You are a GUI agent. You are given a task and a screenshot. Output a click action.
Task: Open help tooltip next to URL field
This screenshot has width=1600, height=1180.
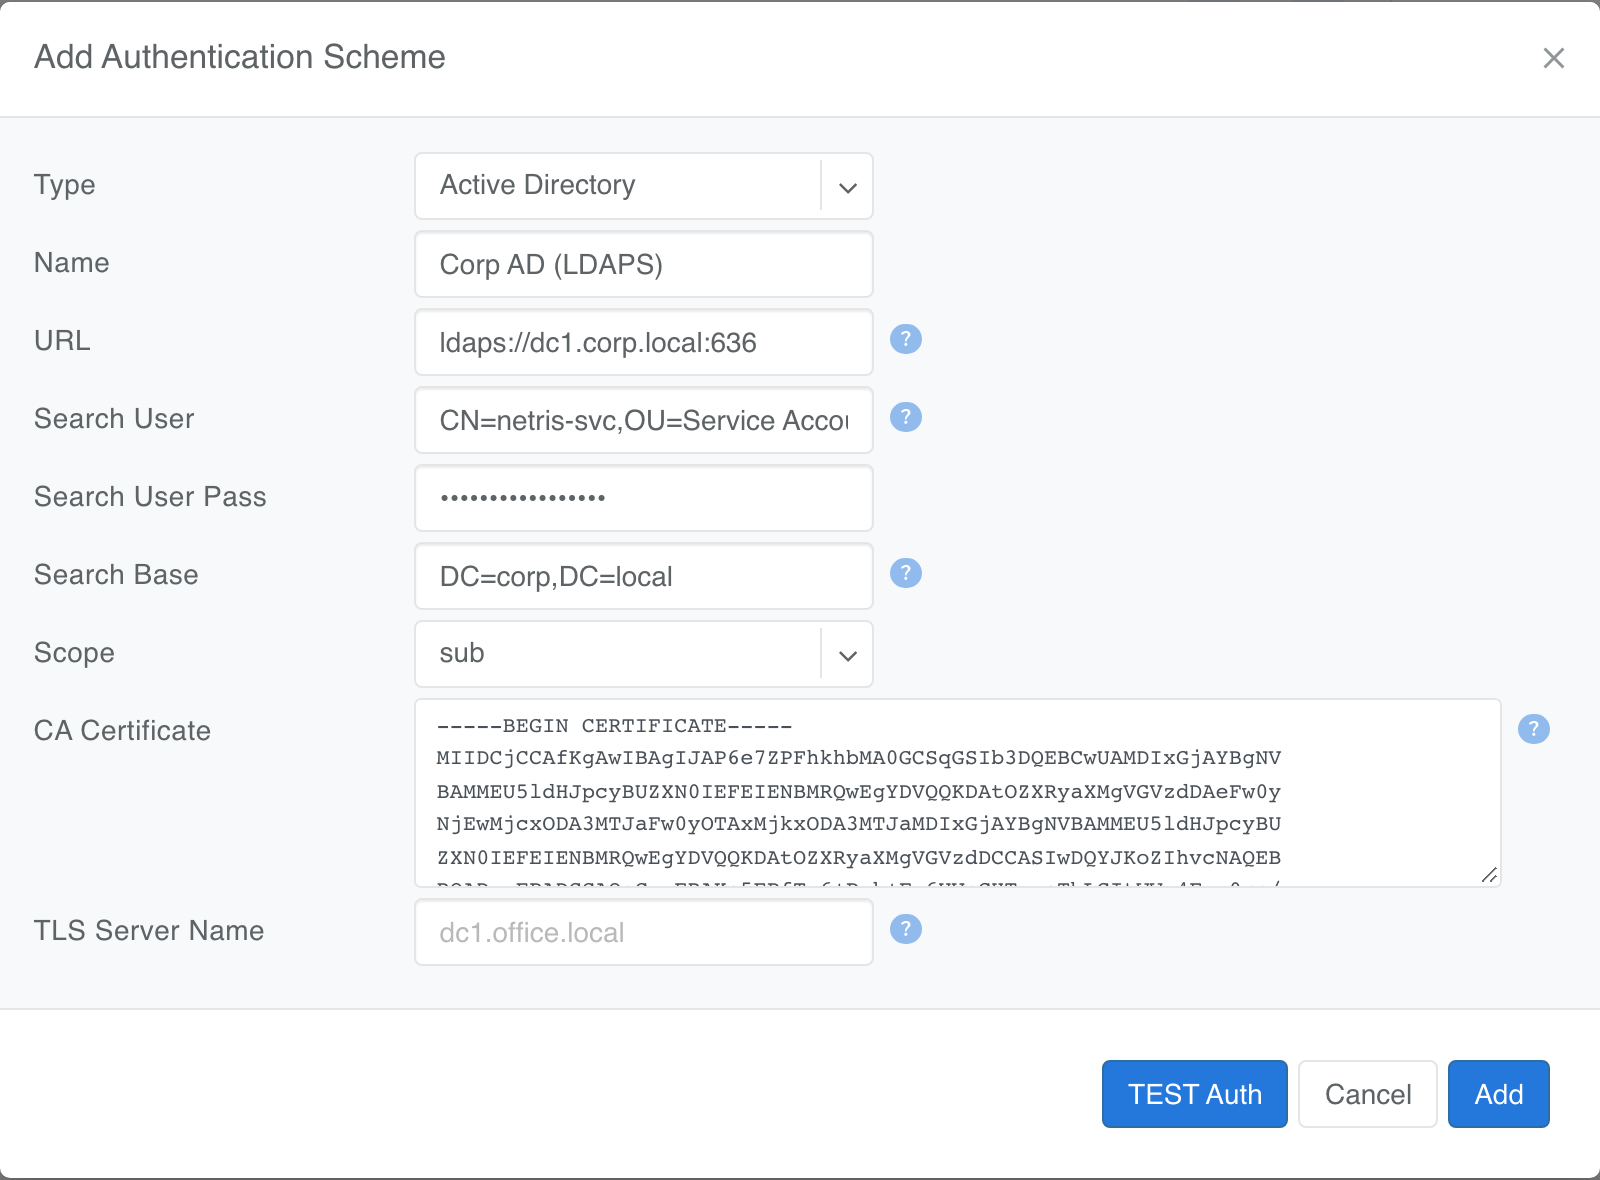point(906,339)
